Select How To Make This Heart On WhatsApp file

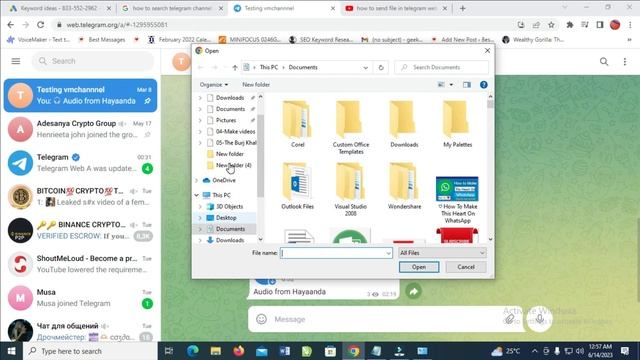[457, 200]
